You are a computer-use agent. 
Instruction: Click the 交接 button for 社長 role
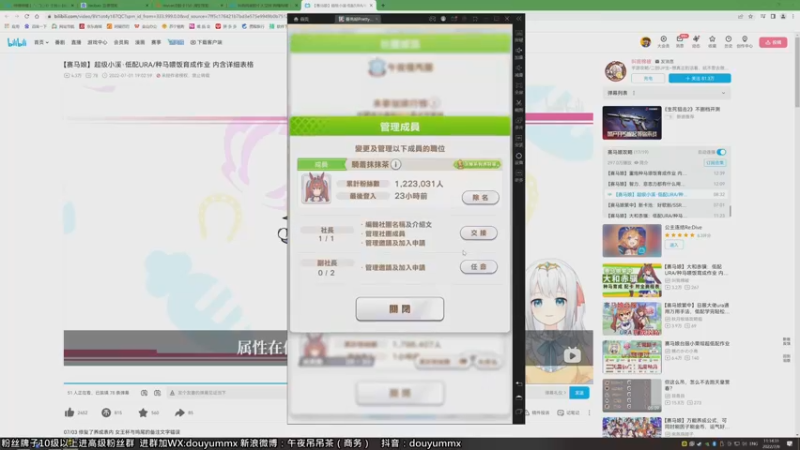point(479,233)
